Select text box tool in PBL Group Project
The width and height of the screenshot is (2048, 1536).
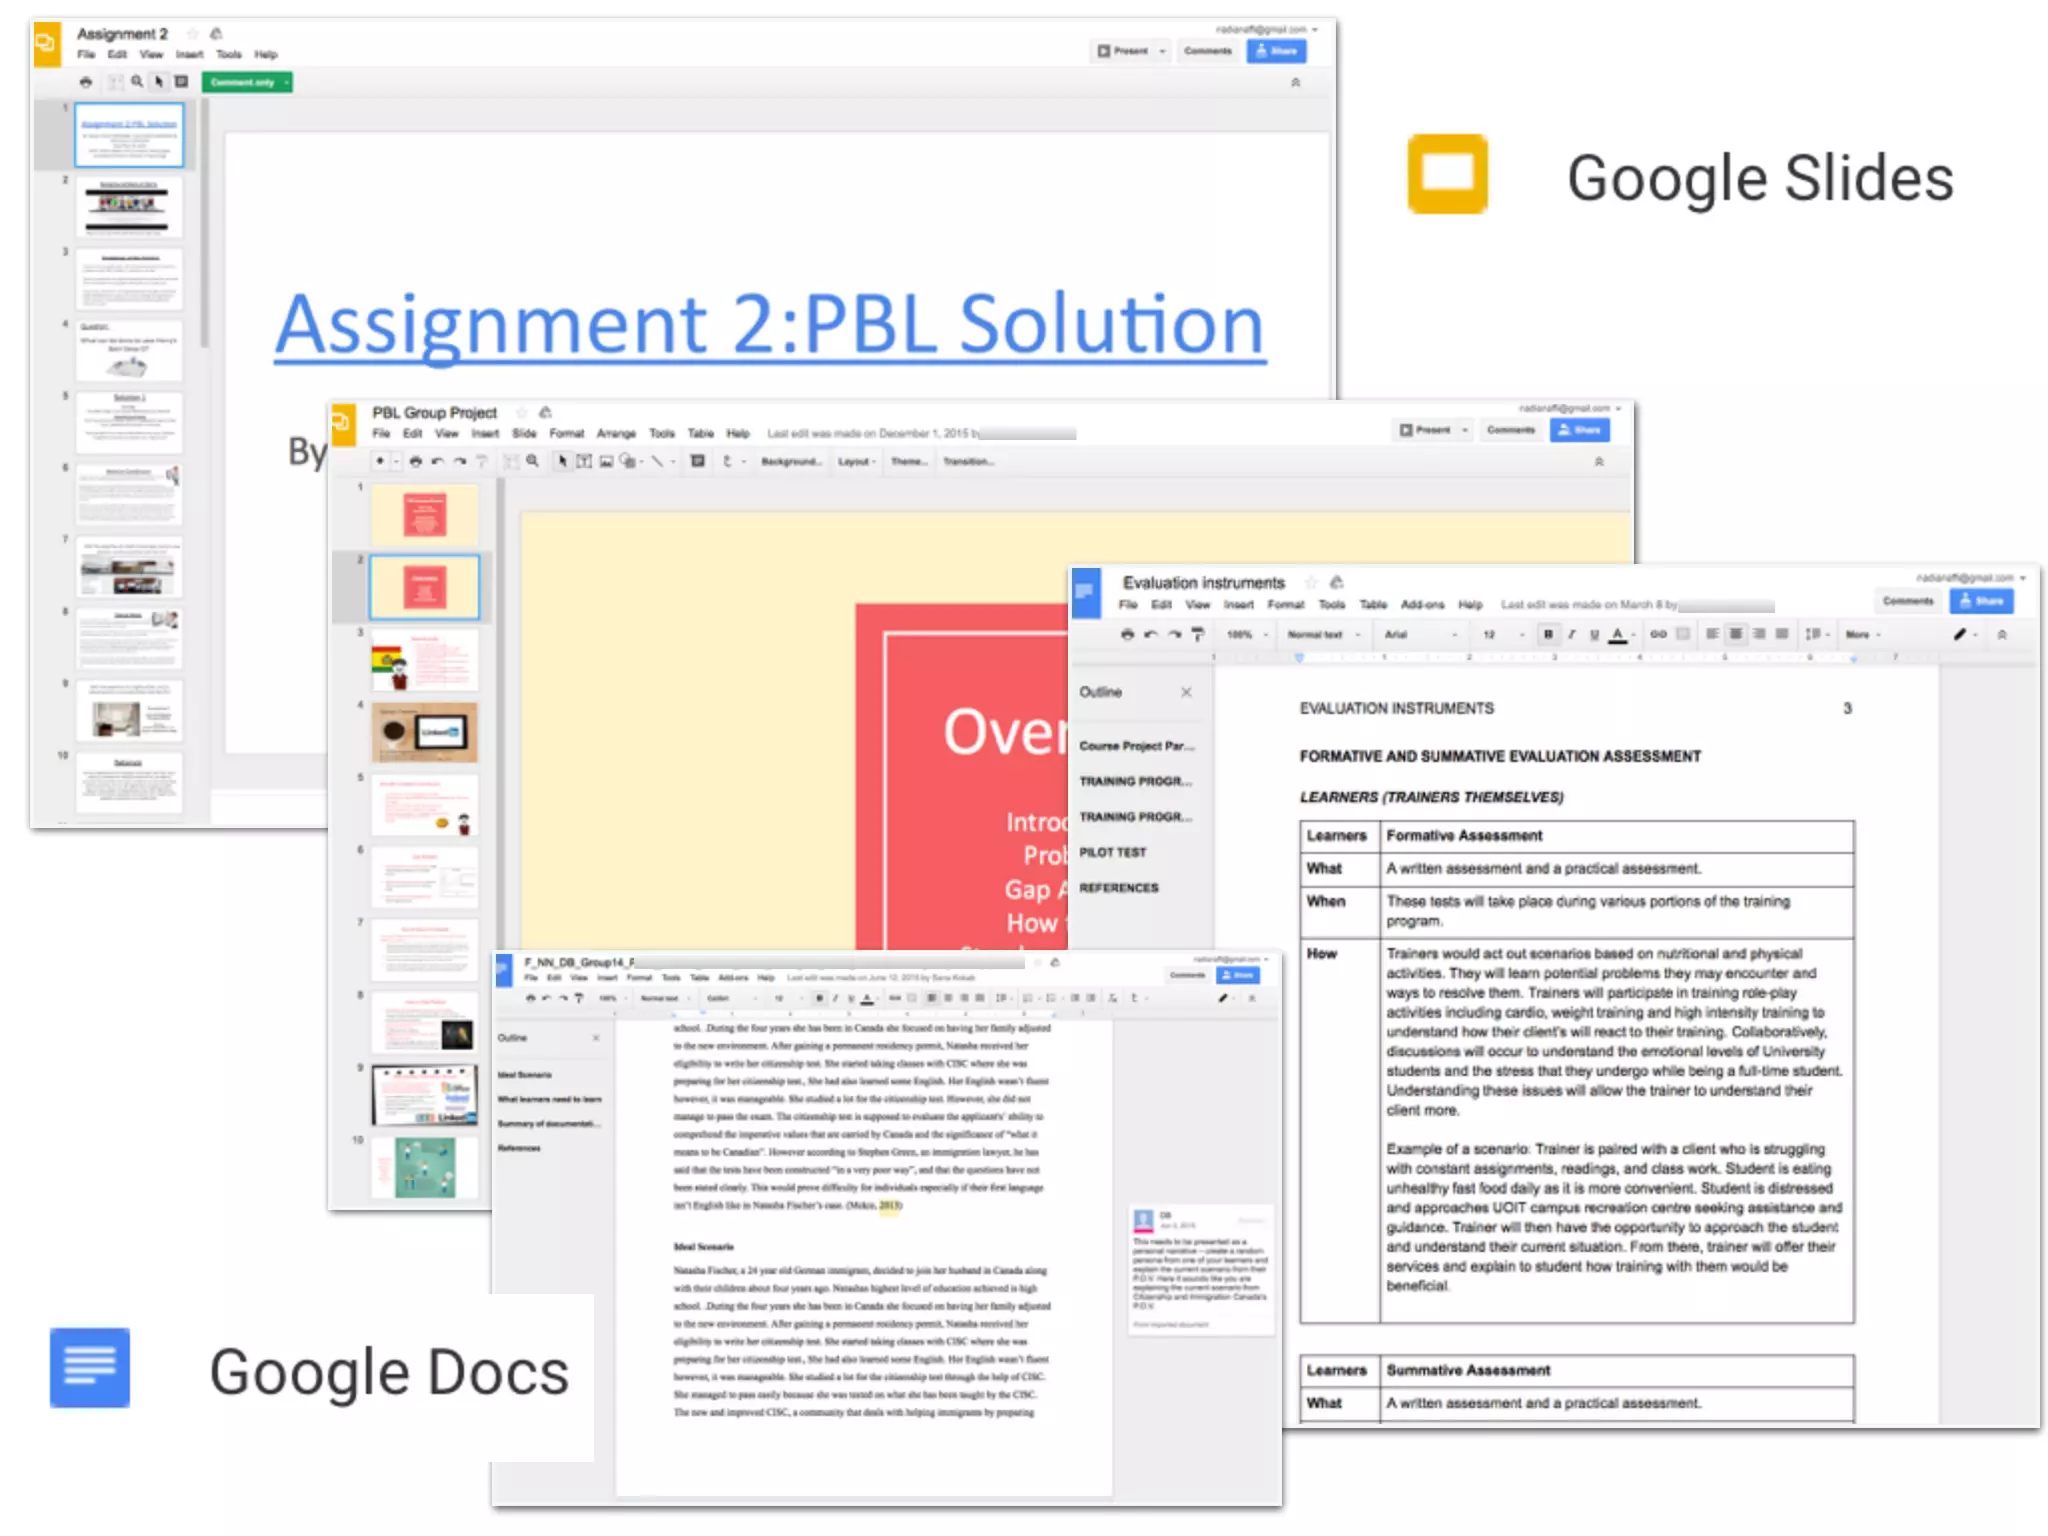click(x=584, y=461)
